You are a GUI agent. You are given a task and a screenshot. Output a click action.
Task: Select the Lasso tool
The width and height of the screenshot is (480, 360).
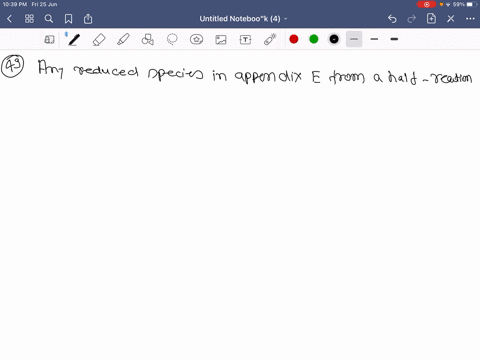172,40
